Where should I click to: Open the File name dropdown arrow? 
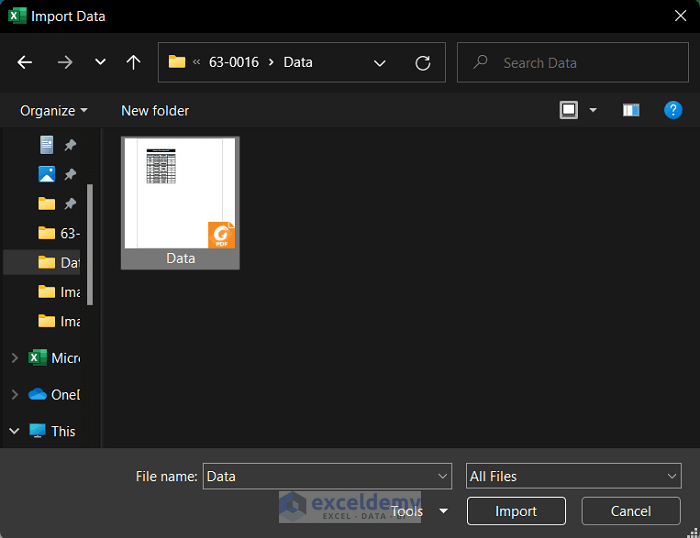pos(442,476)
